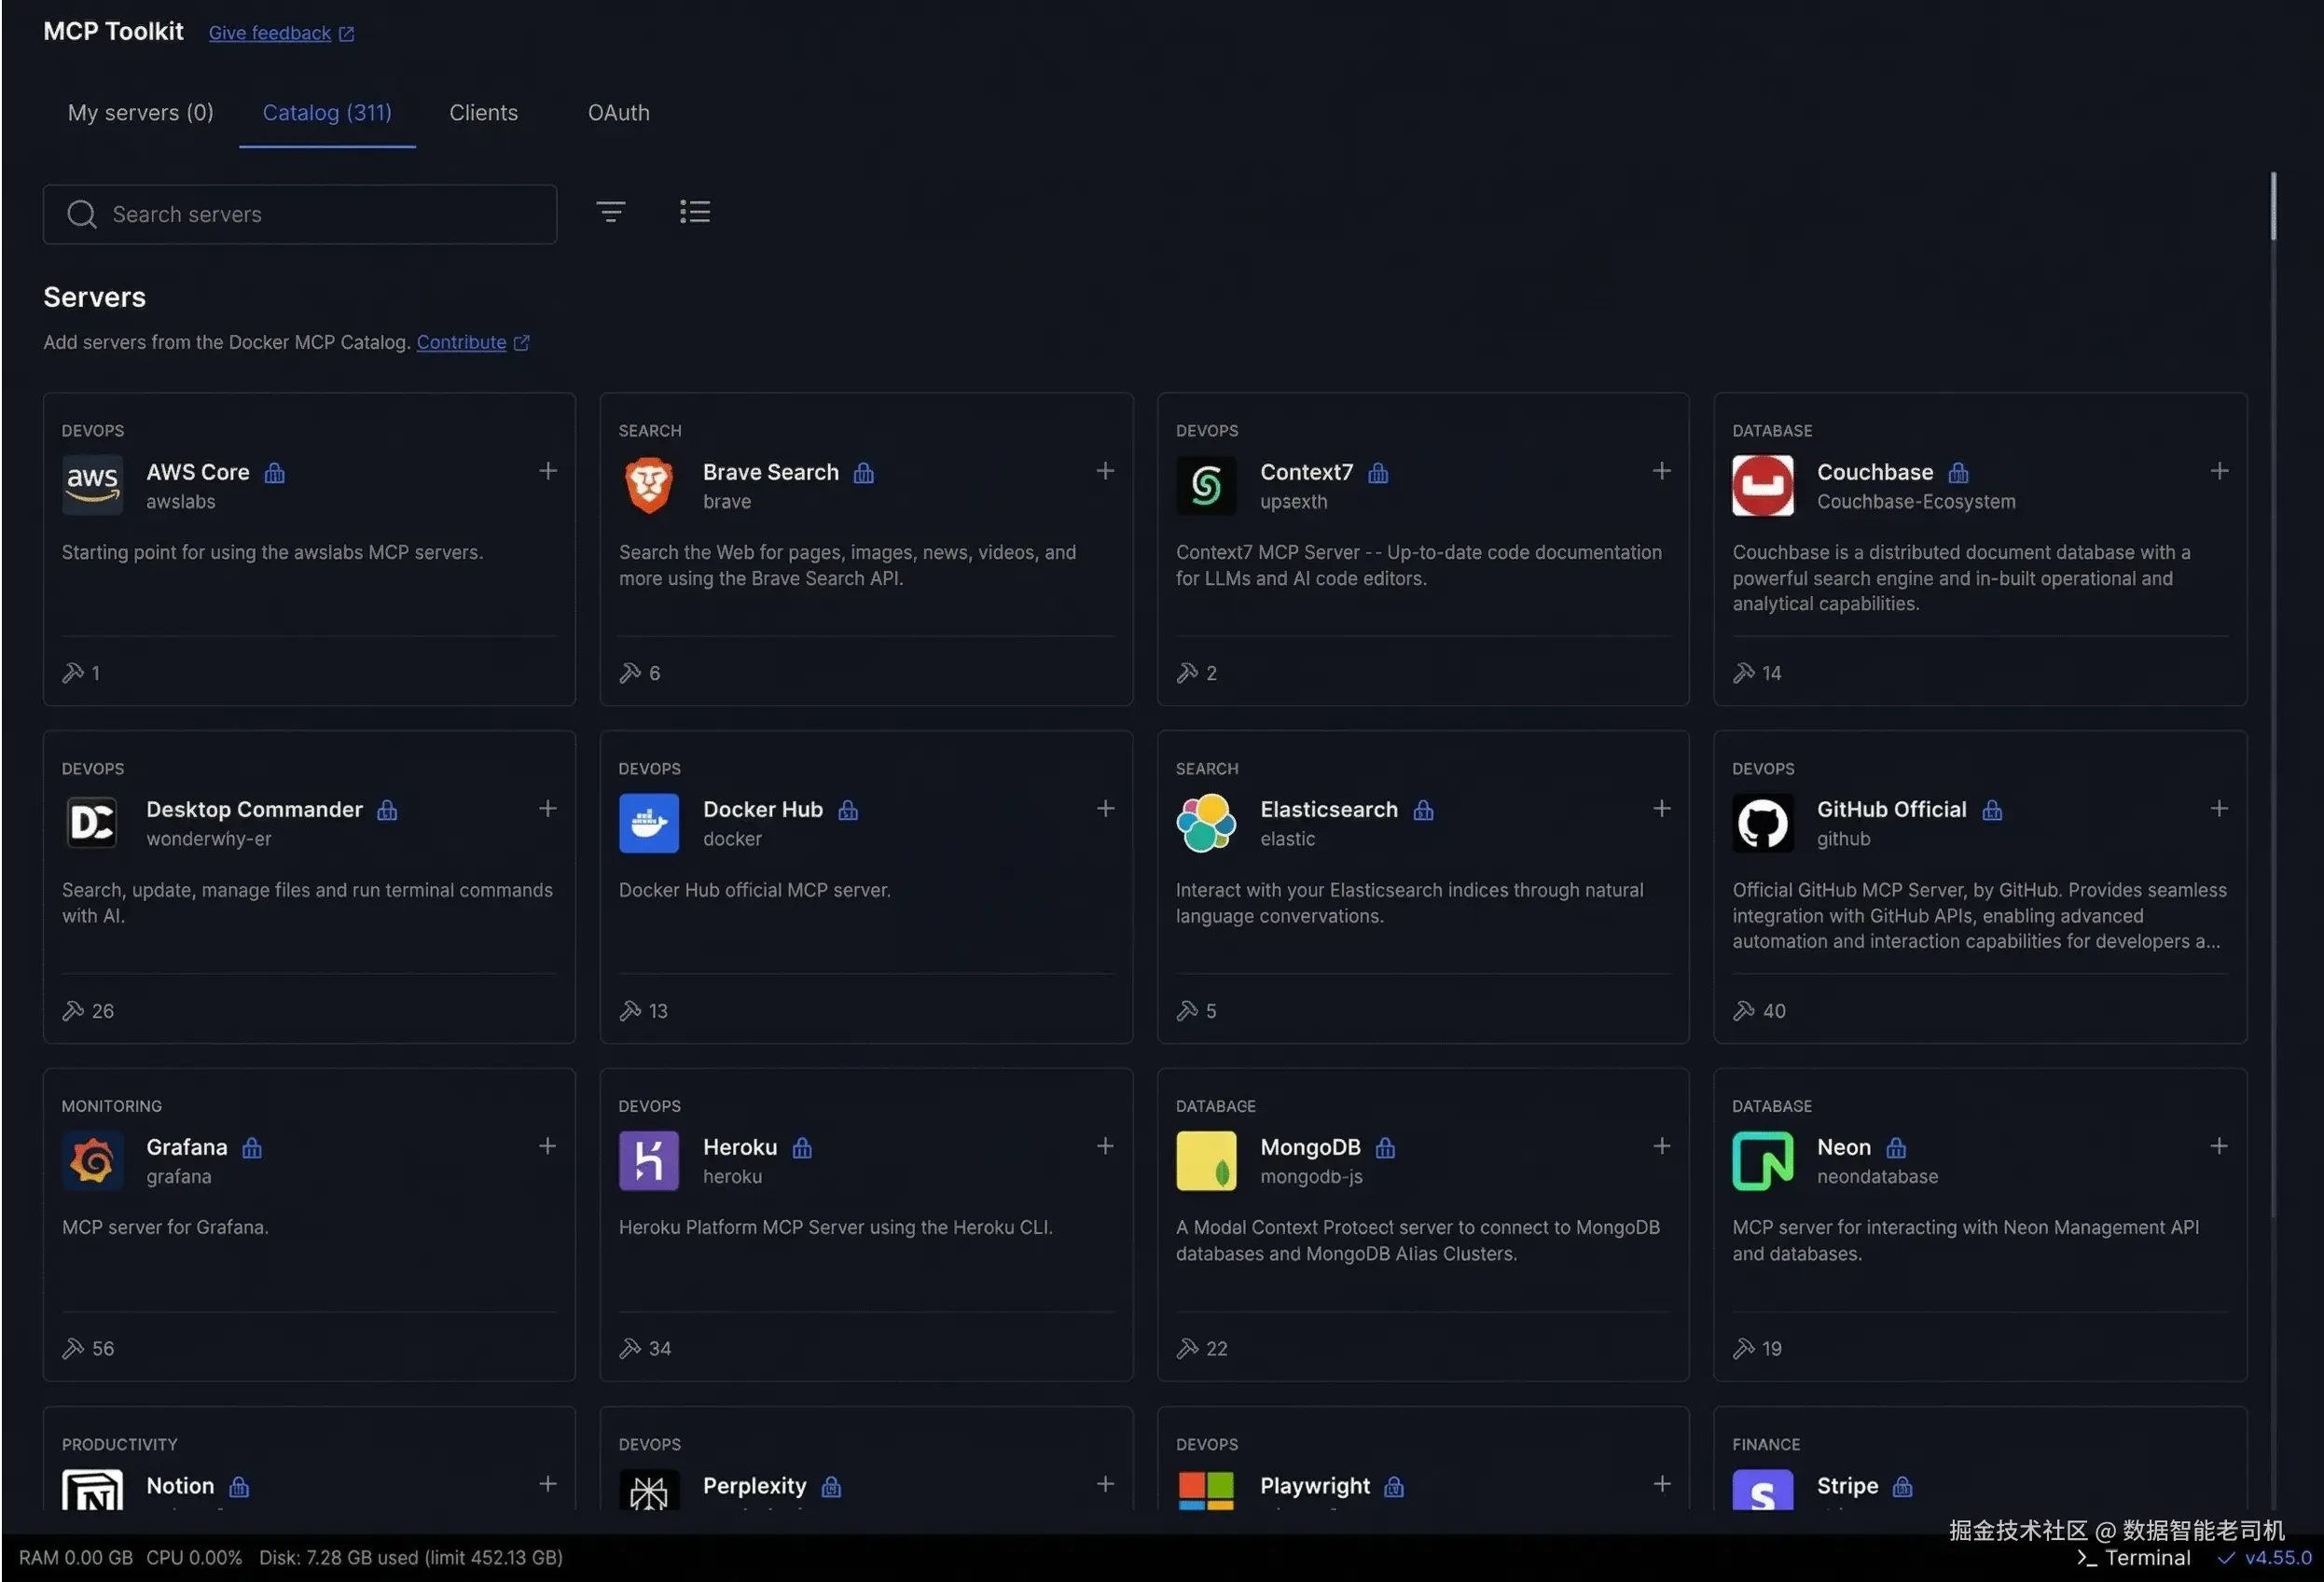The image size is (2324, 1582).
Task: Click the PRODUCTIVITY category label
Action: click(120, 1444)
